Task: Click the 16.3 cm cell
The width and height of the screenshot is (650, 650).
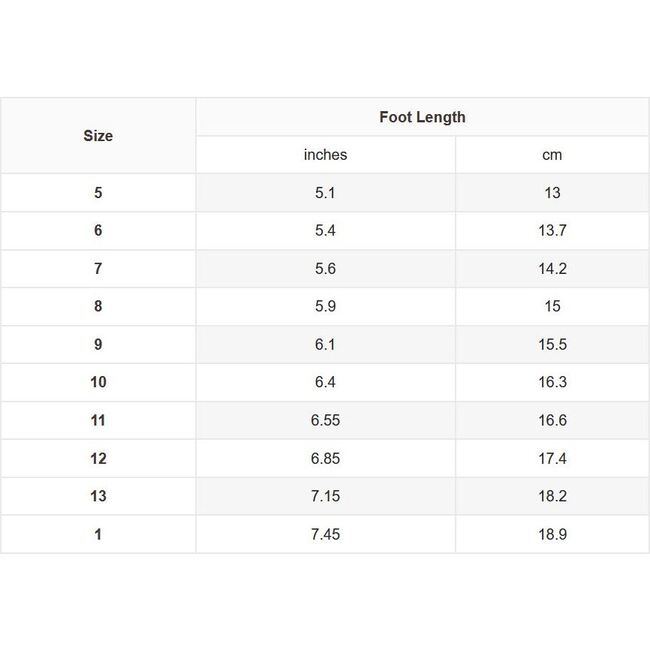Action: pyautogui.click(x=552, y=383)
